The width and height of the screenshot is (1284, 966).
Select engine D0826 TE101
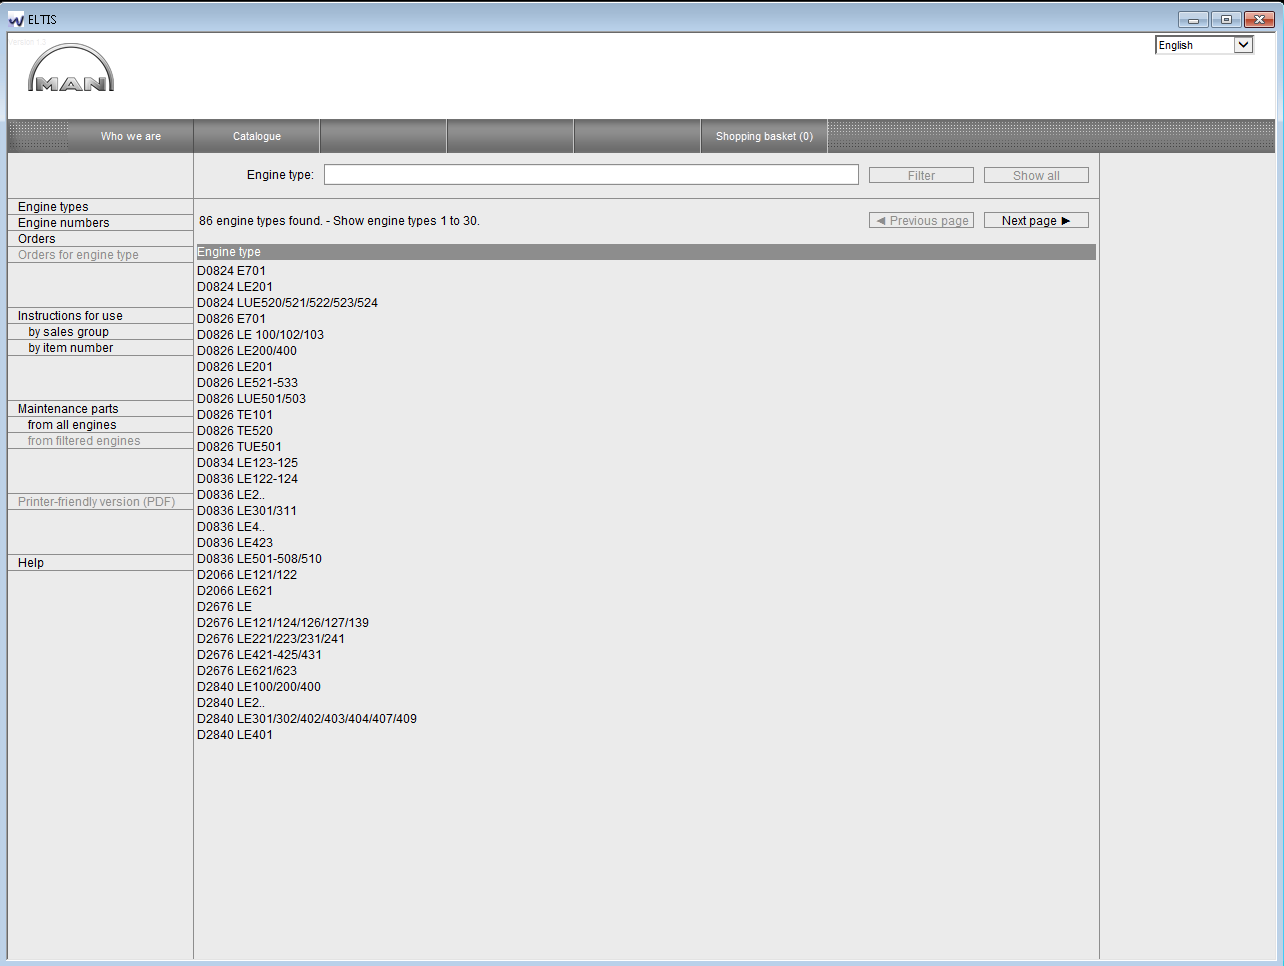point(235,415)
